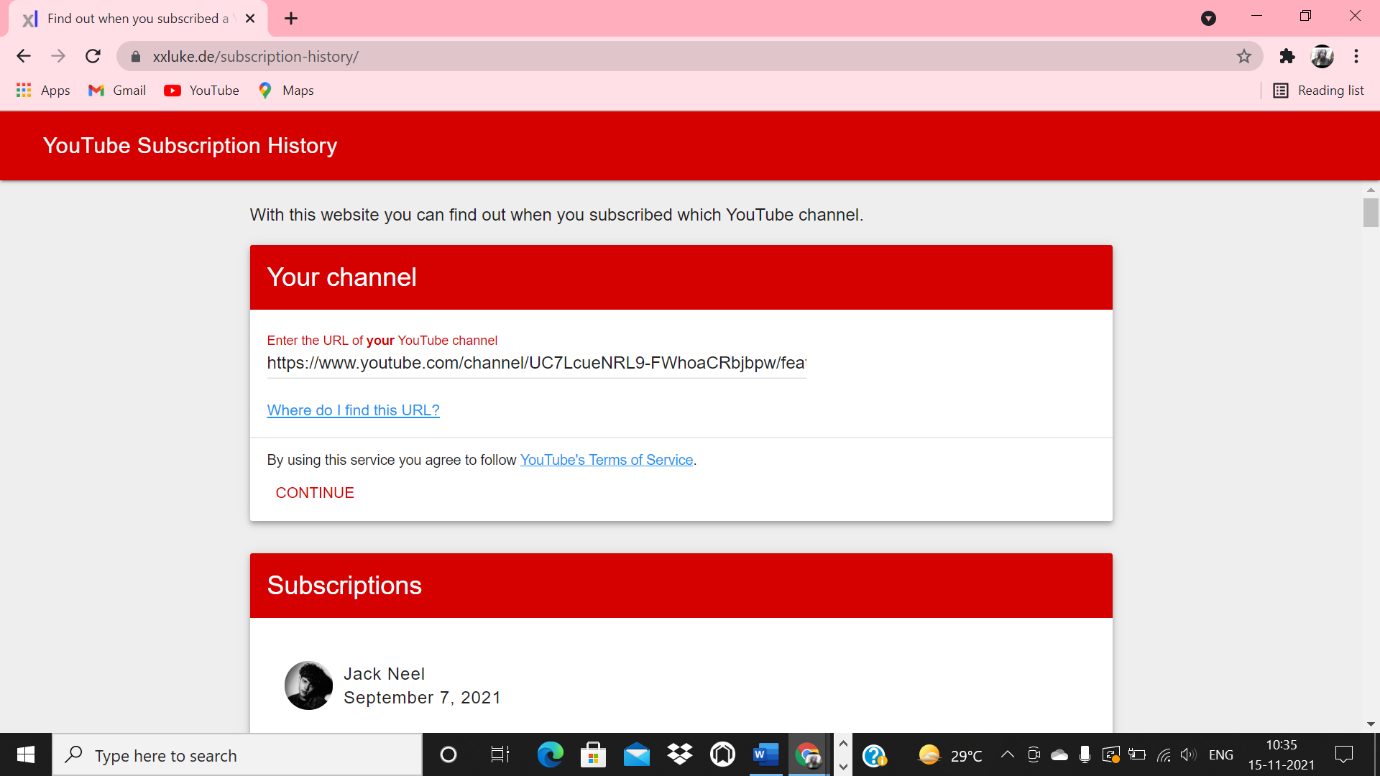Click the CONTINUE button
This screenshot has width=1380, height=776.
pyautogui.click(x=315, y=493)
